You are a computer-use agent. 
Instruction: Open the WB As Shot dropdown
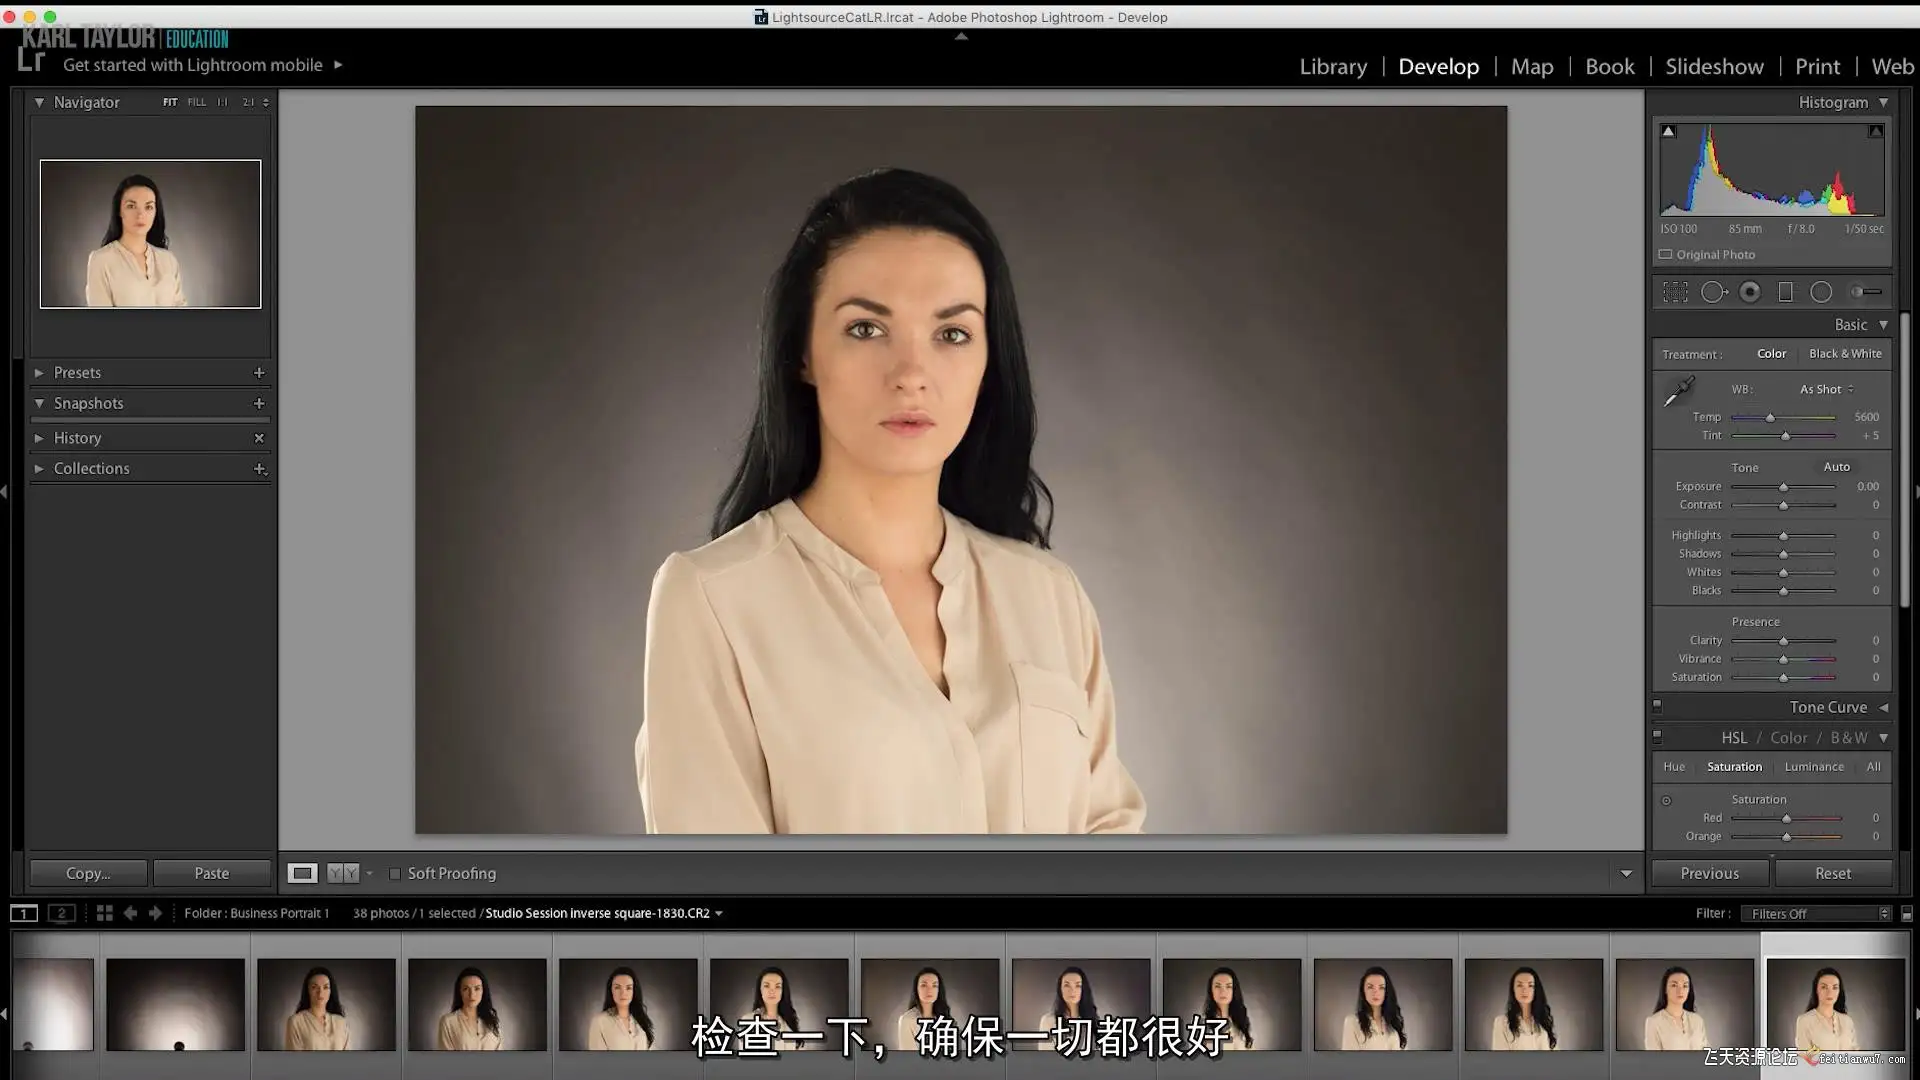click(1826, 389)
